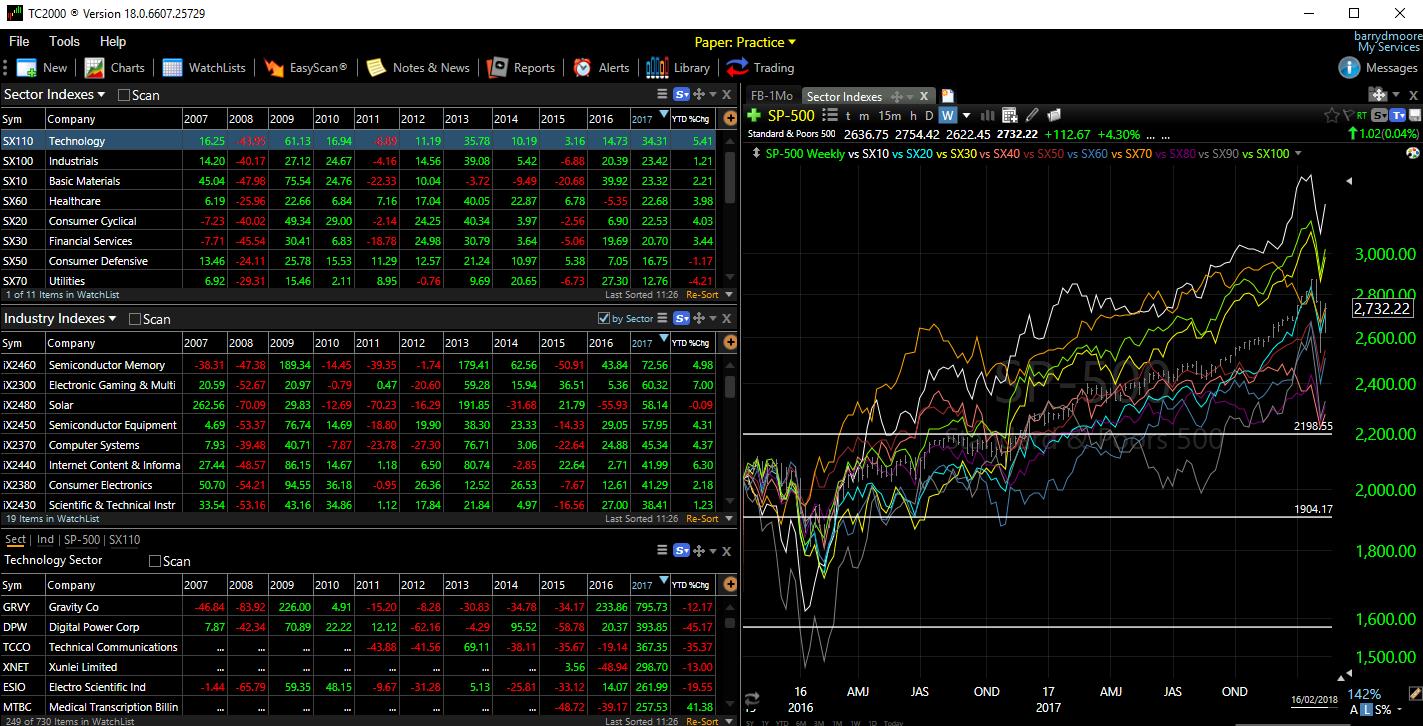1423x726 pixels.
Task: Enable Scan checkbox in Technology Sector panel
Action: pos(155,561)
